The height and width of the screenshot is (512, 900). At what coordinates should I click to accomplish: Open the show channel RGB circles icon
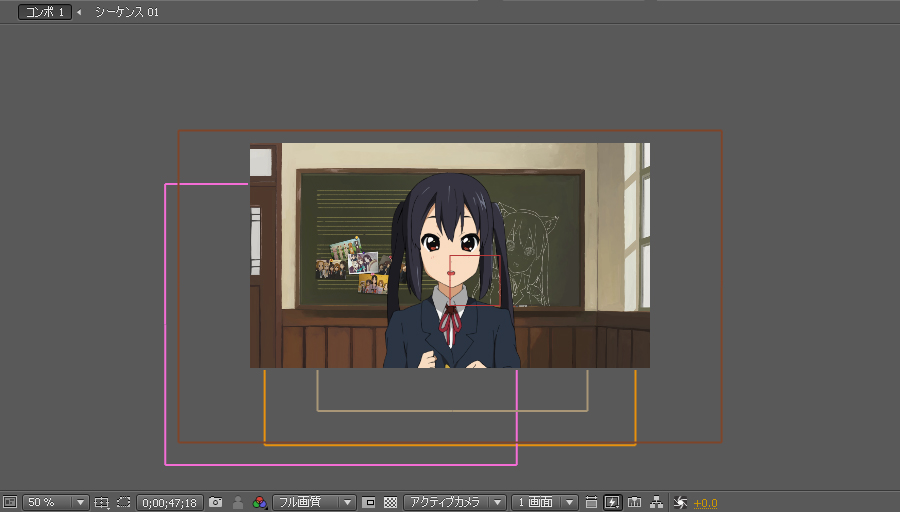259,503
